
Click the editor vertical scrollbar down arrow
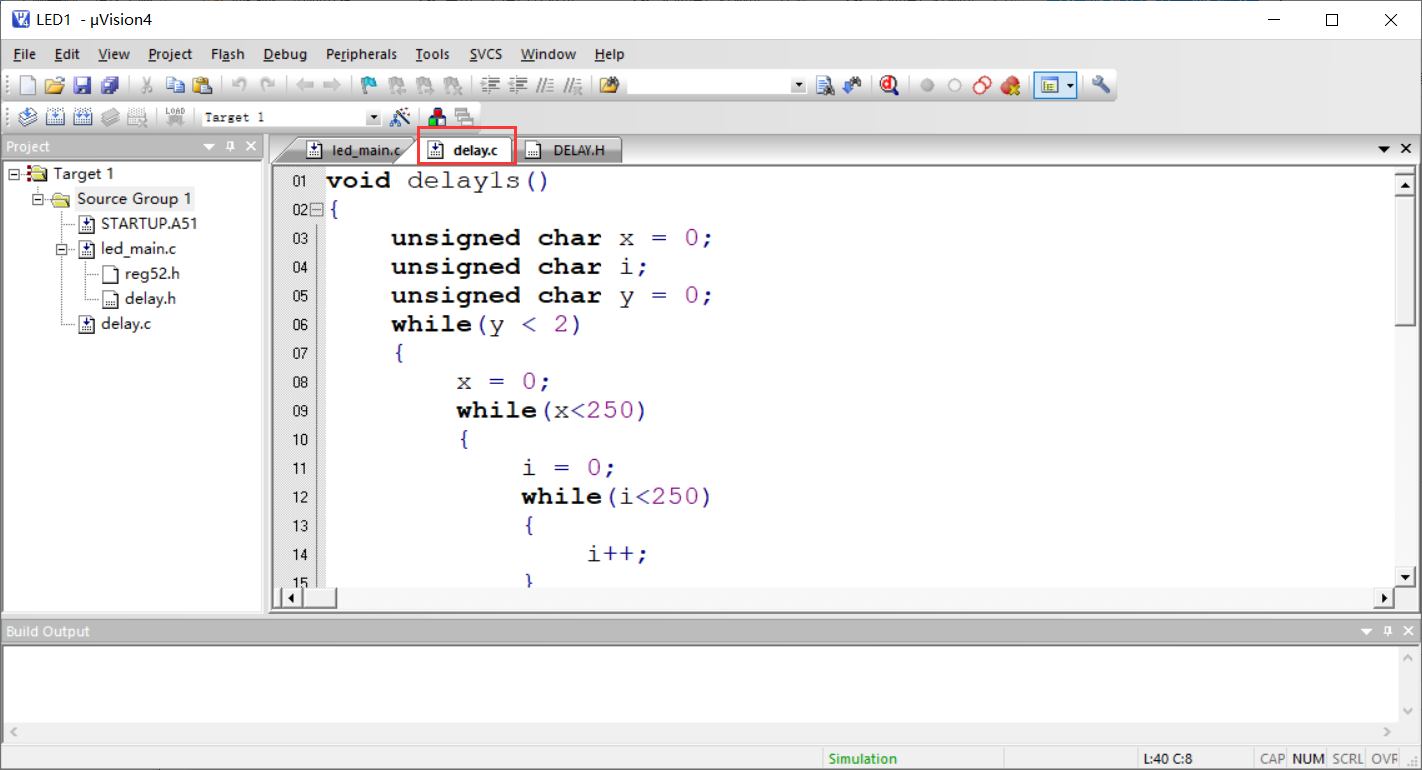(1405, 577)
